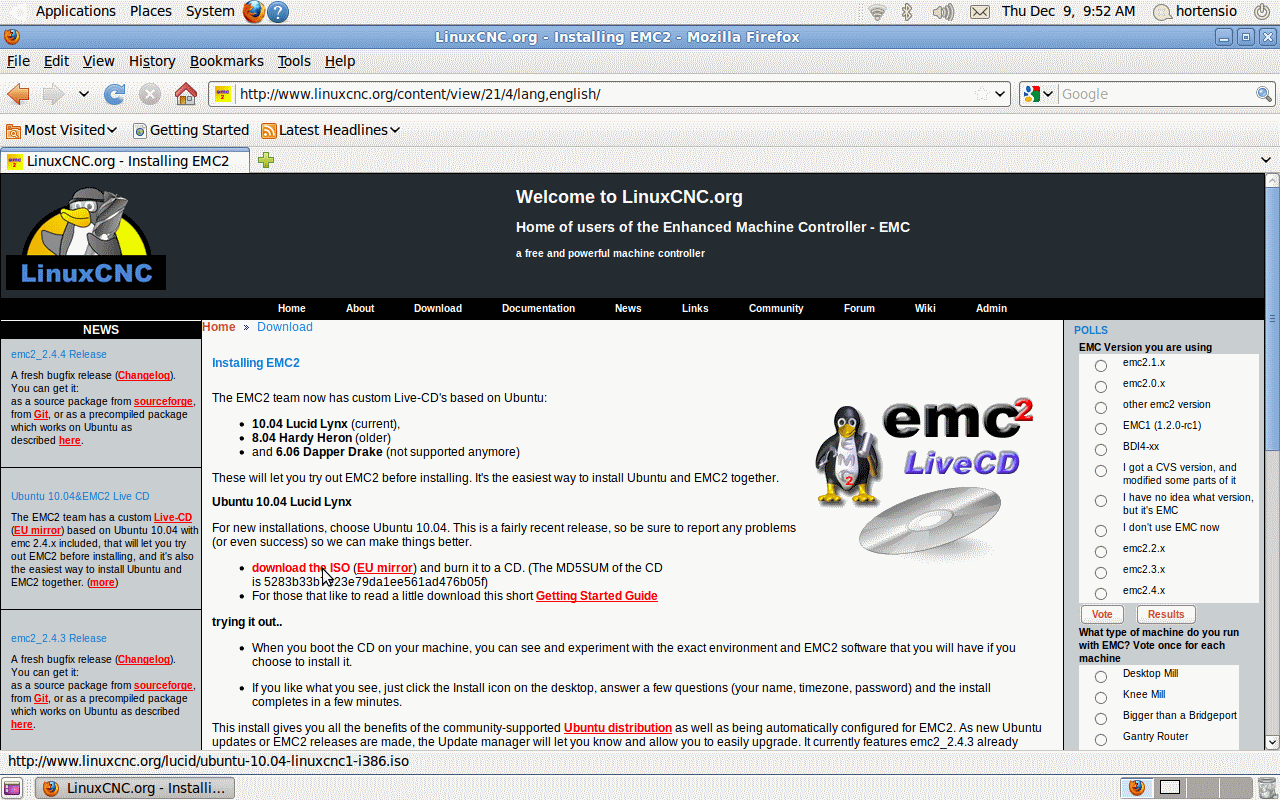
Task: Click the Stop loading icon
Action: pyautogui.click(x=150, y=94)
